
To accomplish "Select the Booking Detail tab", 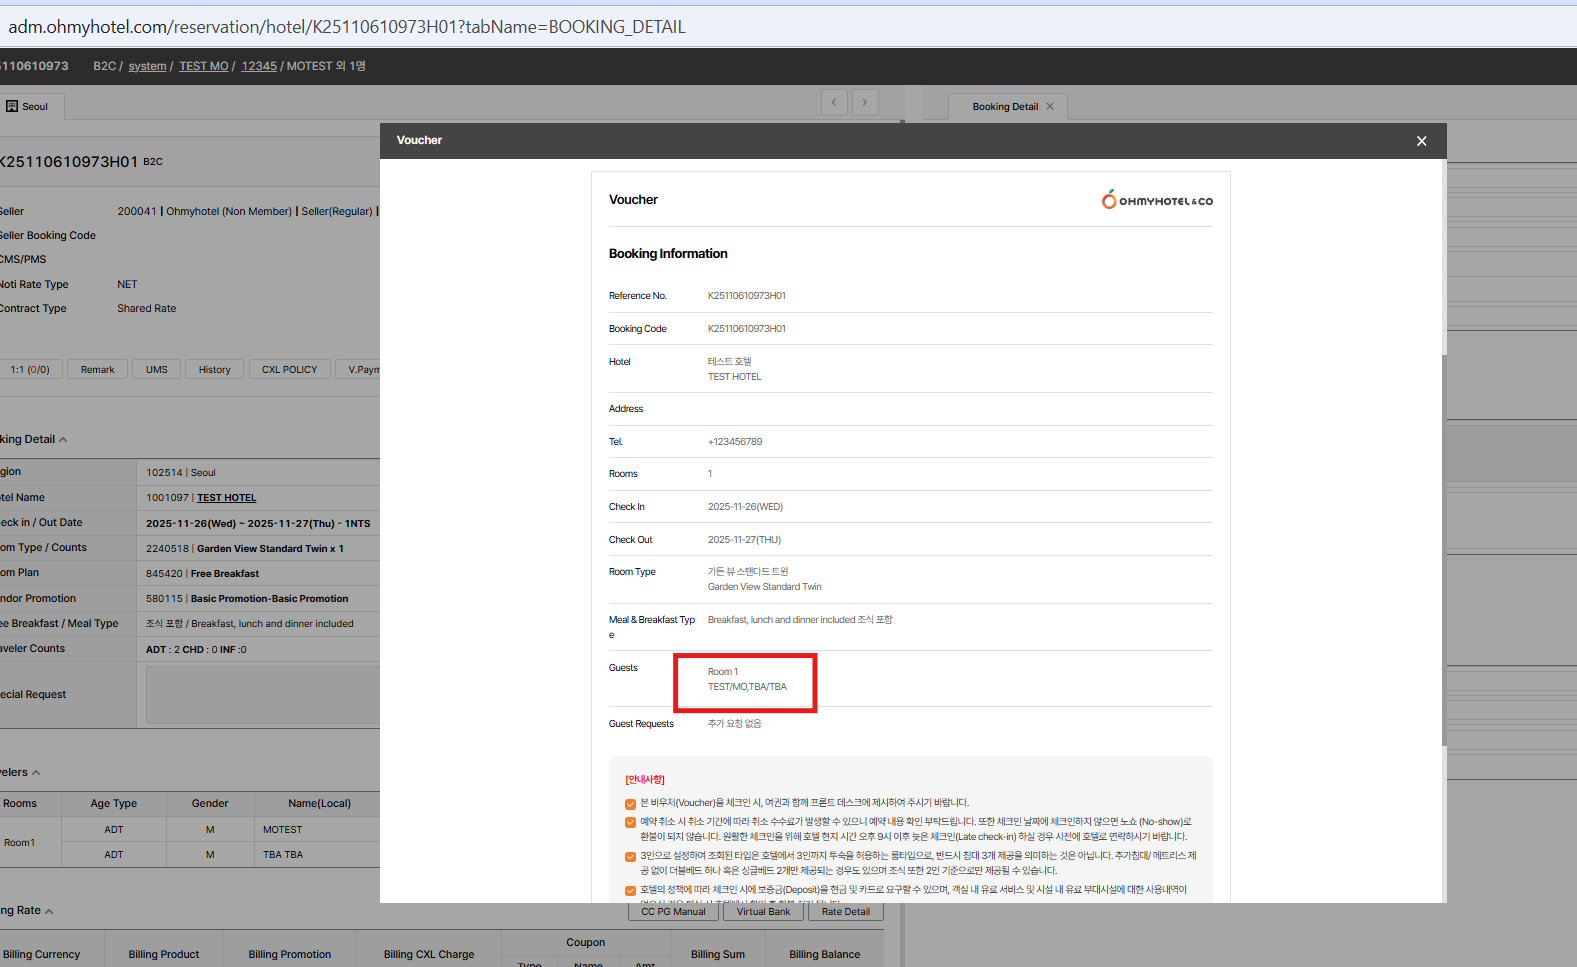I will (x=1005, y=107).
